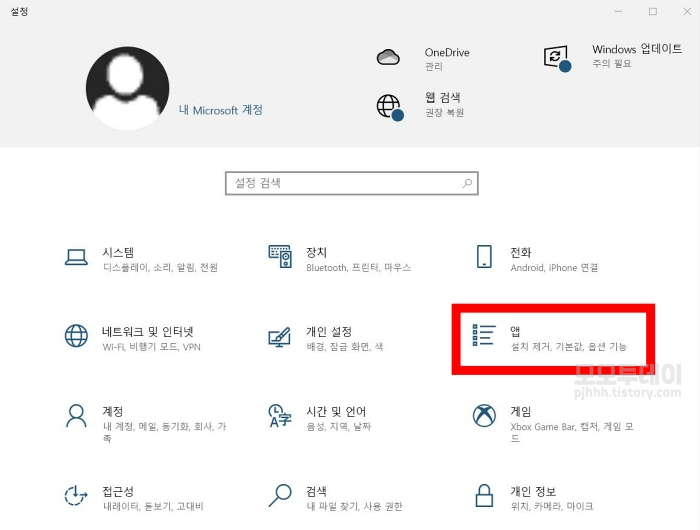700x530 pixels.
Task: Select the 게임 title text
Action: coord(521,411)
